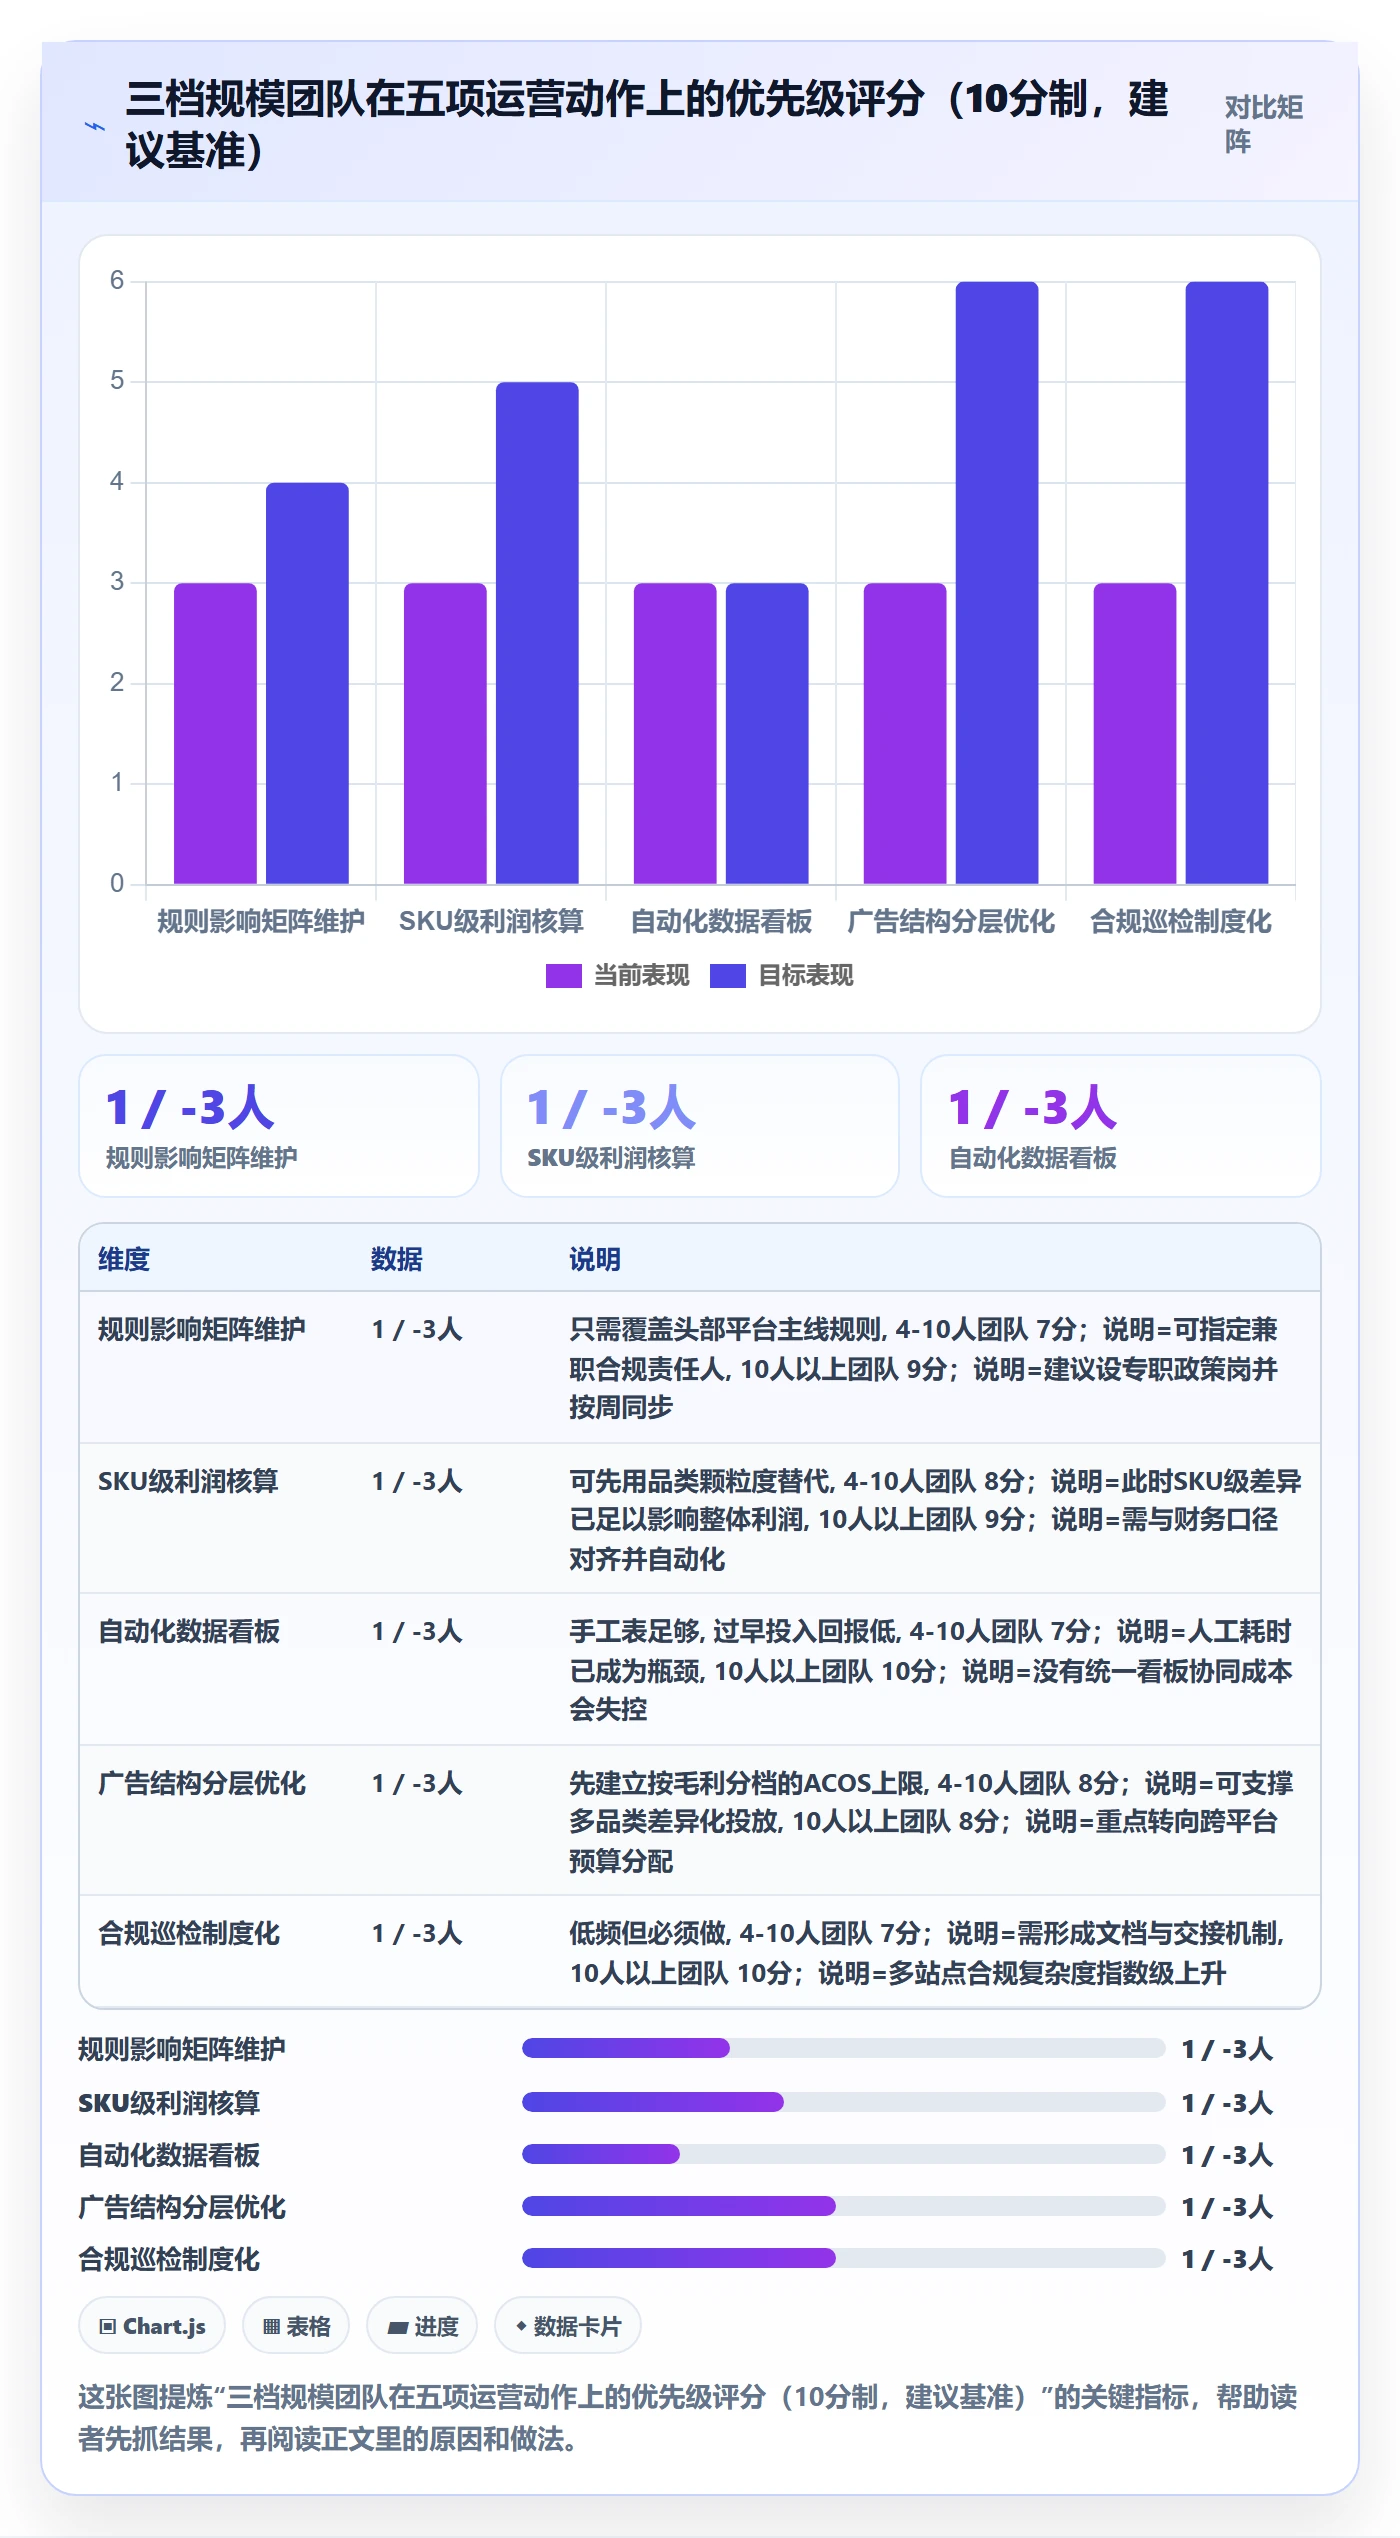Screen dimensions: 1400x2538
Task: Click the 当前表现 bar for 自动化数据看板
Action: coord(675,733)
